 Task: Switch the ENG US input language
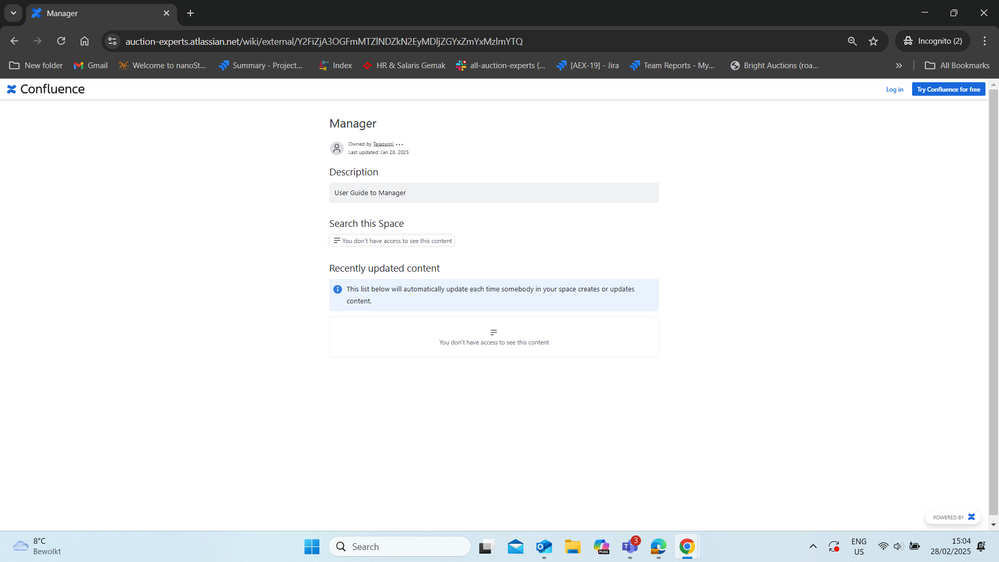(x=859, y=546)
